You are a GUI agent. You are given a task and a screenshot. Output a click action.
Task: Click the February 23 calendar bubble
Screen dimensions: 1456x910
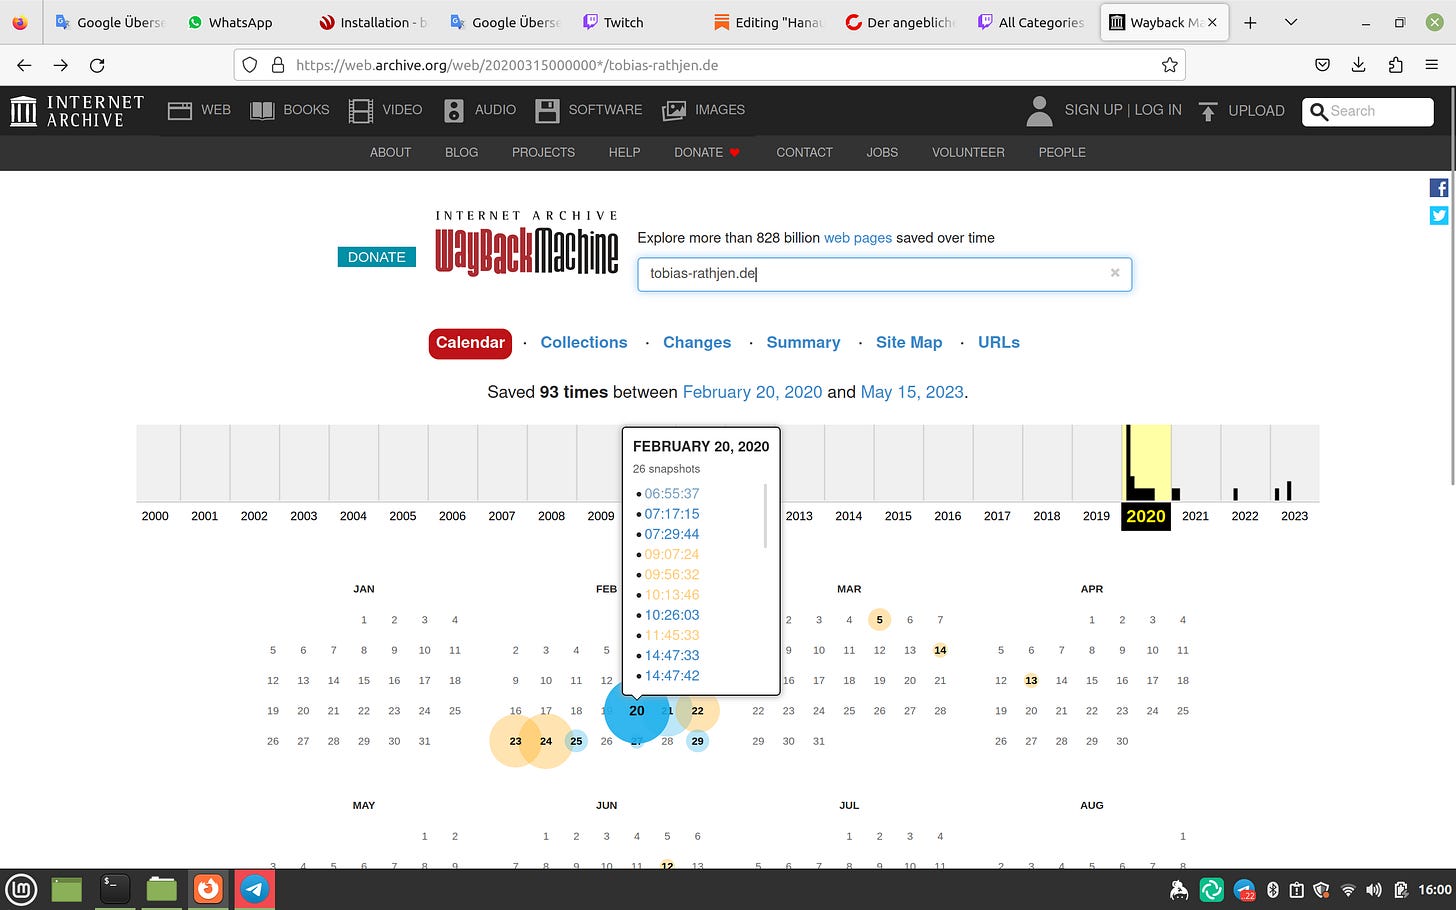515,741
